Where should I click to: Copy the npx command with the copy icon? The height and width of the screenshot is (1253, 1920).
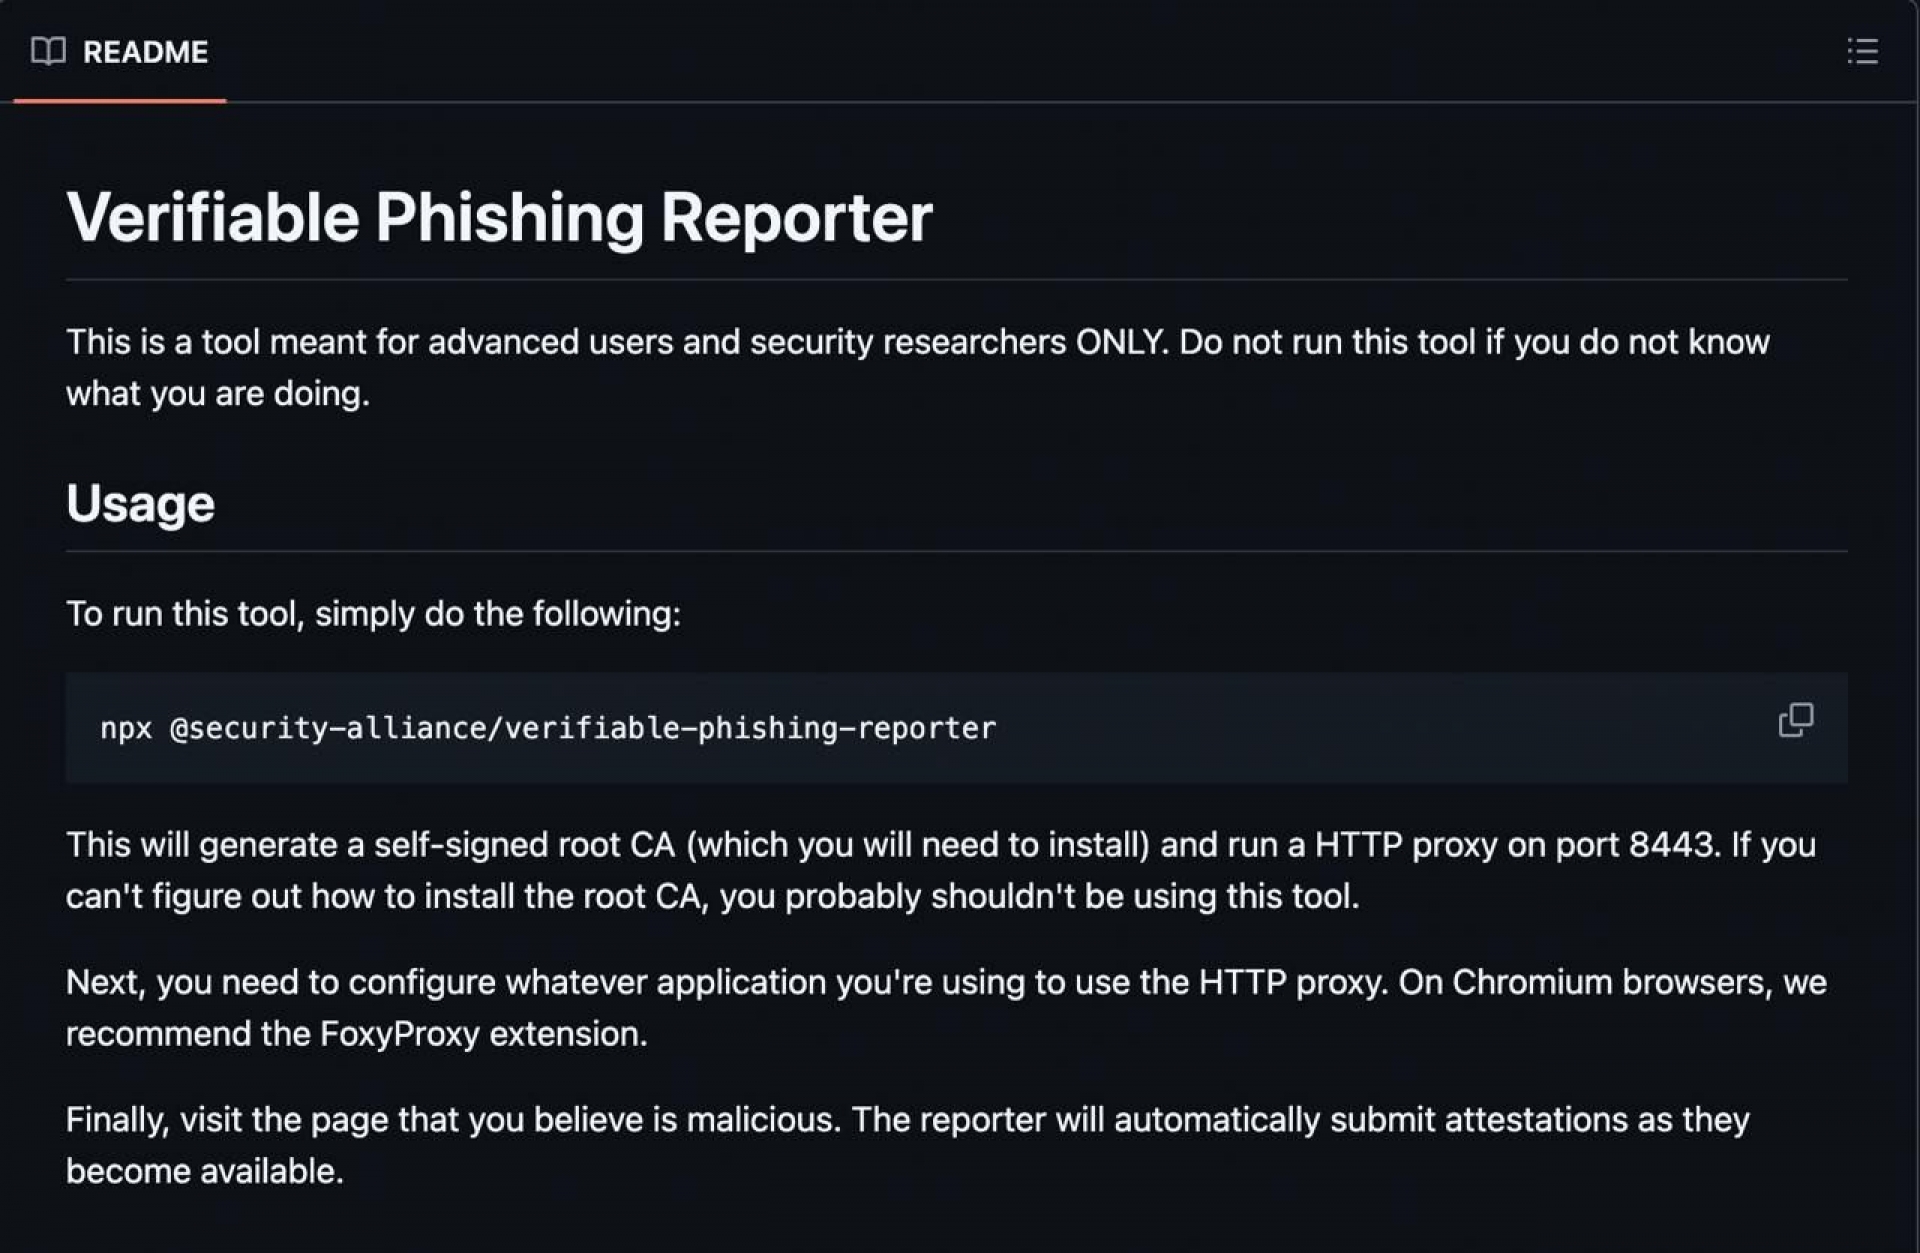coord(1795,719)
